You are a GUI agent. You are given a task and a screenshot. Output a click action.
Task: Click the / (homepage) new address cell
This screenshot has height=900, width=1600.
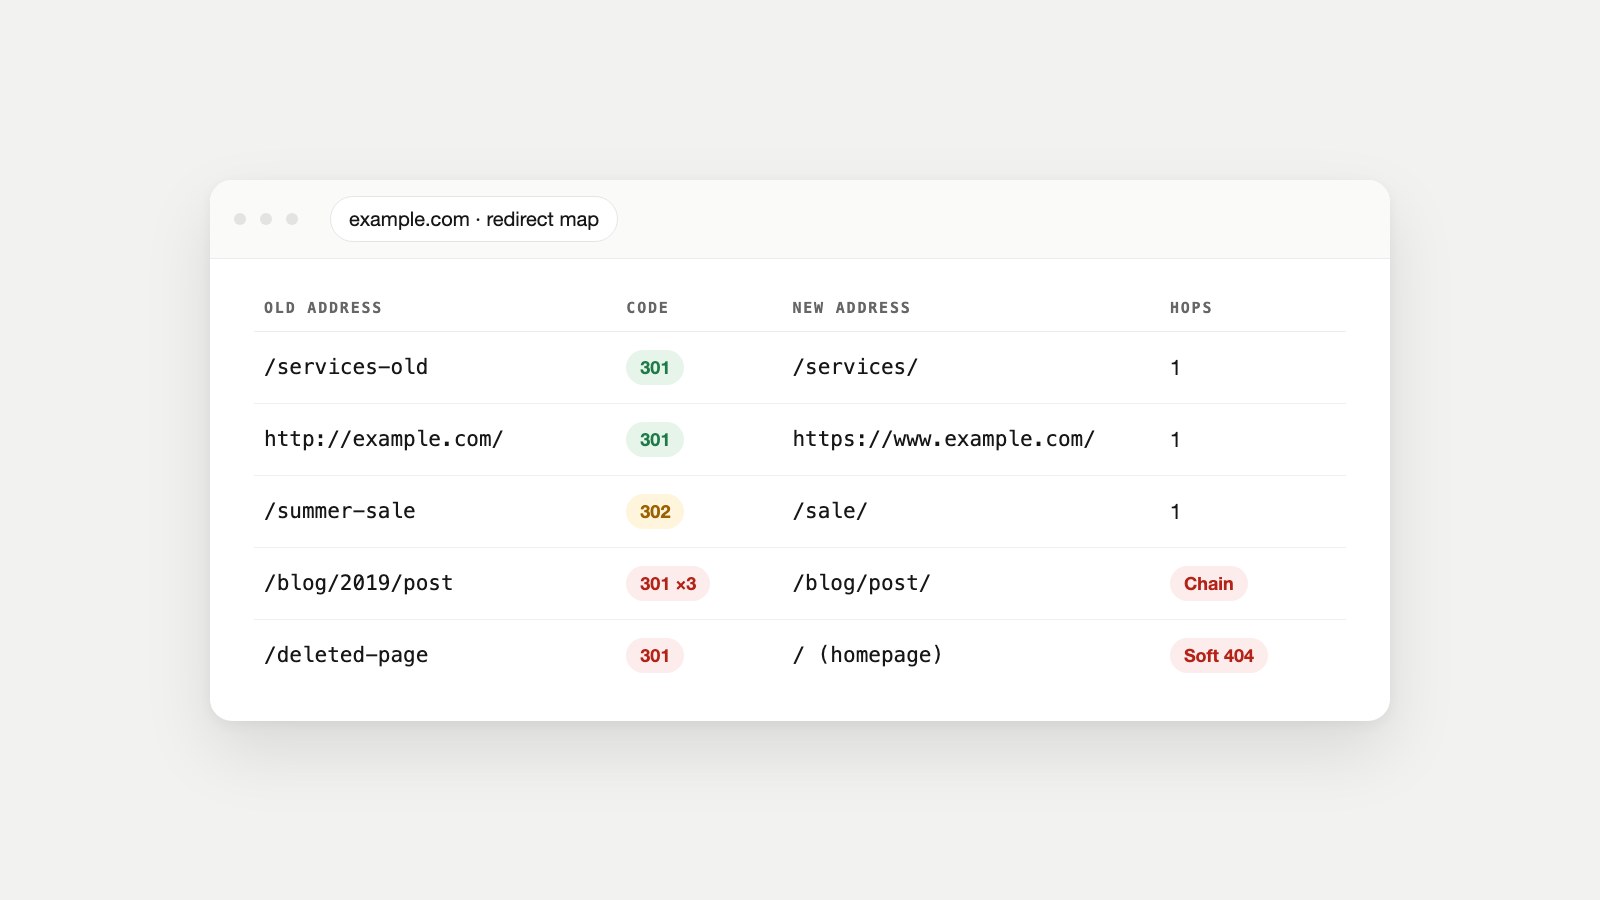[x=867, y=655]
